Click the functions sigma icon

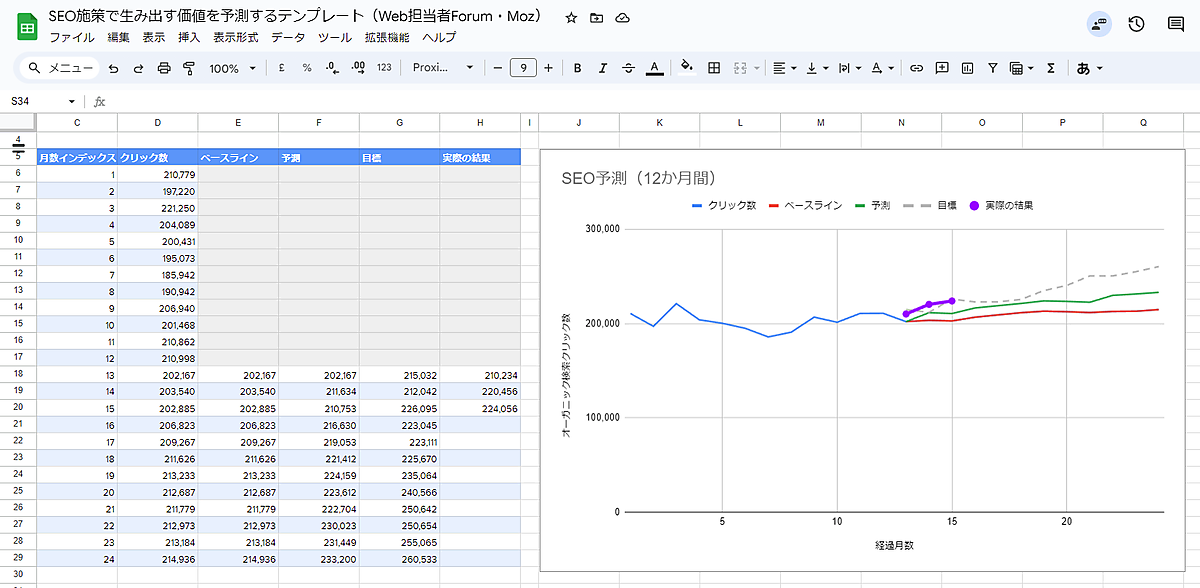(x=1051, y=68)
